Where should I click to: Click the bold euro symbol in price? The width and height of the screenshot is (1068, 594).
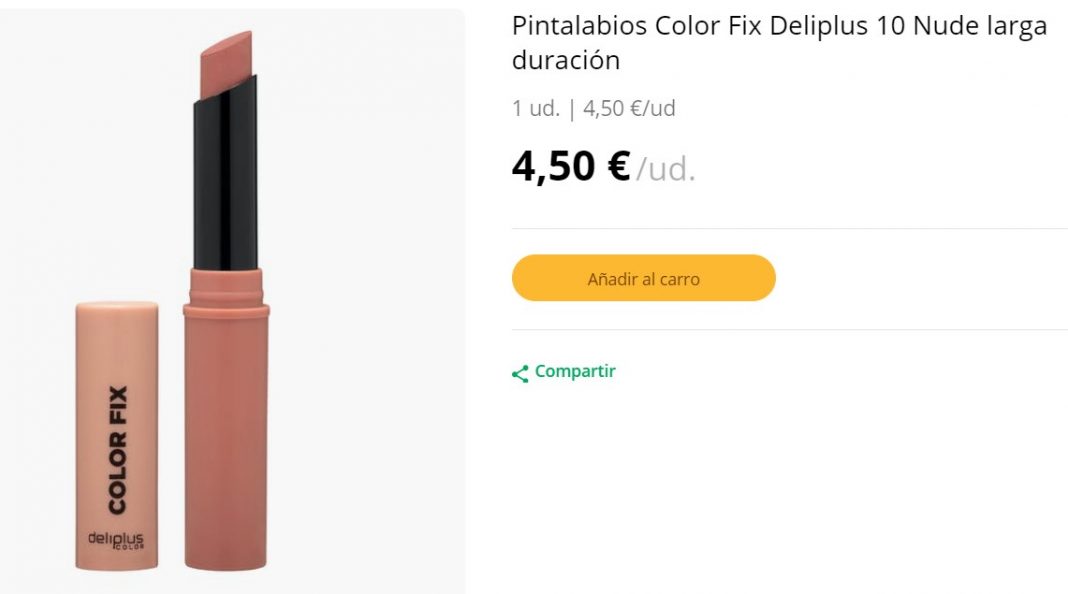618,166
